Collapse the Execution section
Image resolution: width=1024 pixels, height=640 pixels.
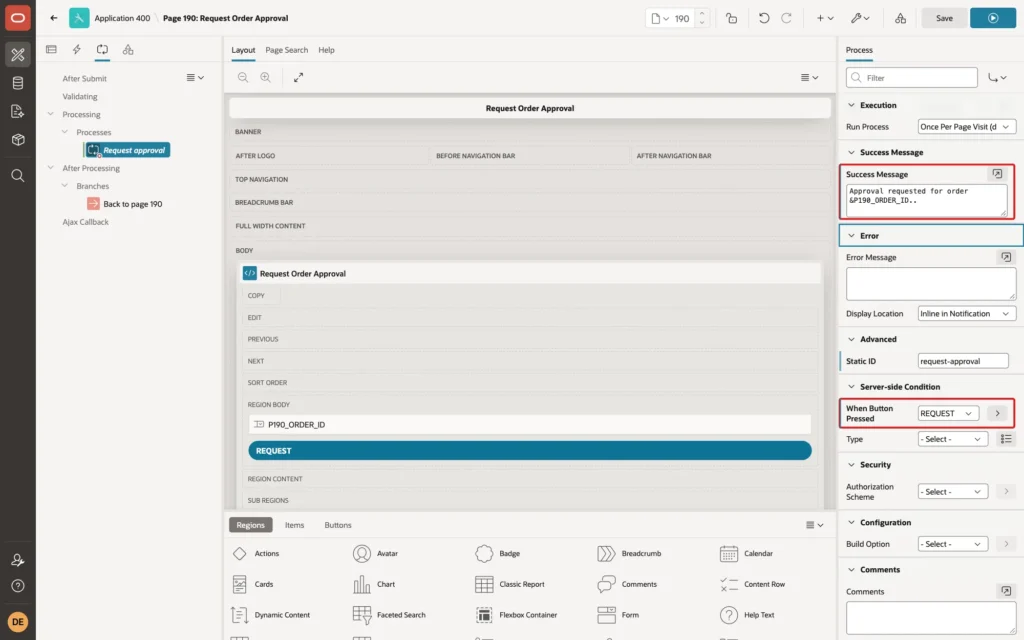pyautogui.click(x=851, y=105)
